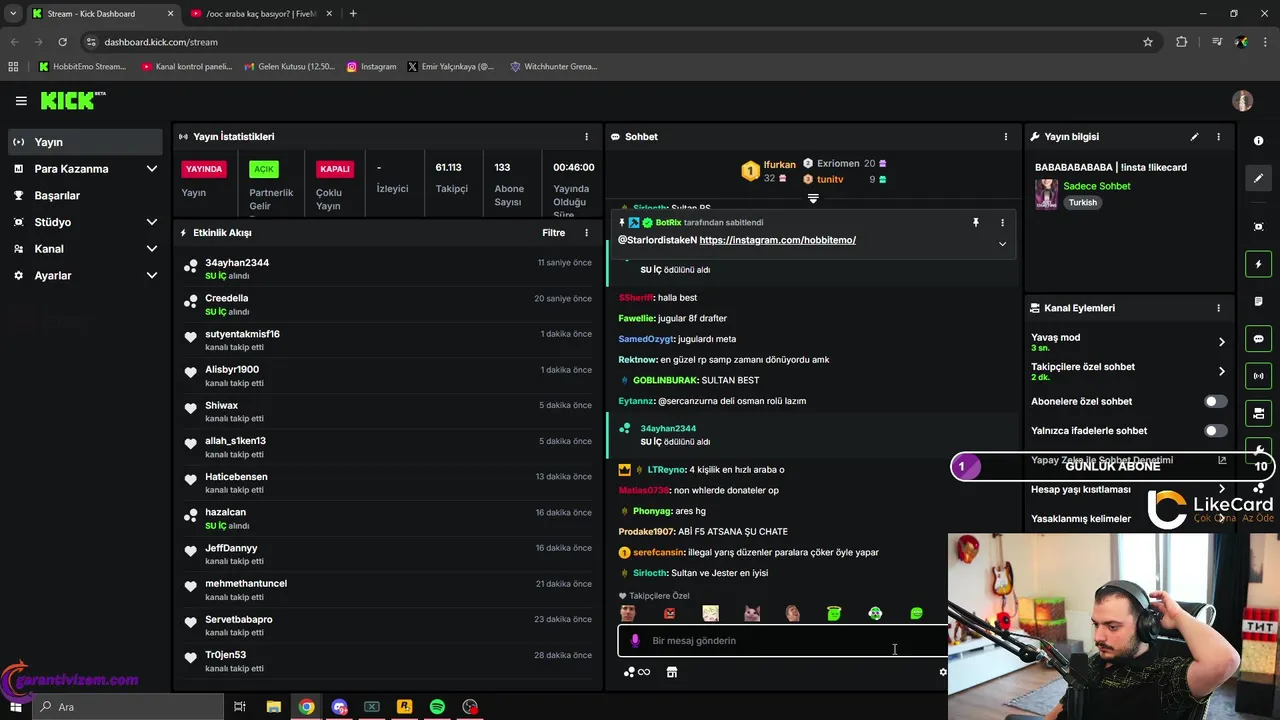Viewport: 1280px width, 720px height.
Task: Open AI chat moderation external link icon
Action: (x=1221, y=461)
